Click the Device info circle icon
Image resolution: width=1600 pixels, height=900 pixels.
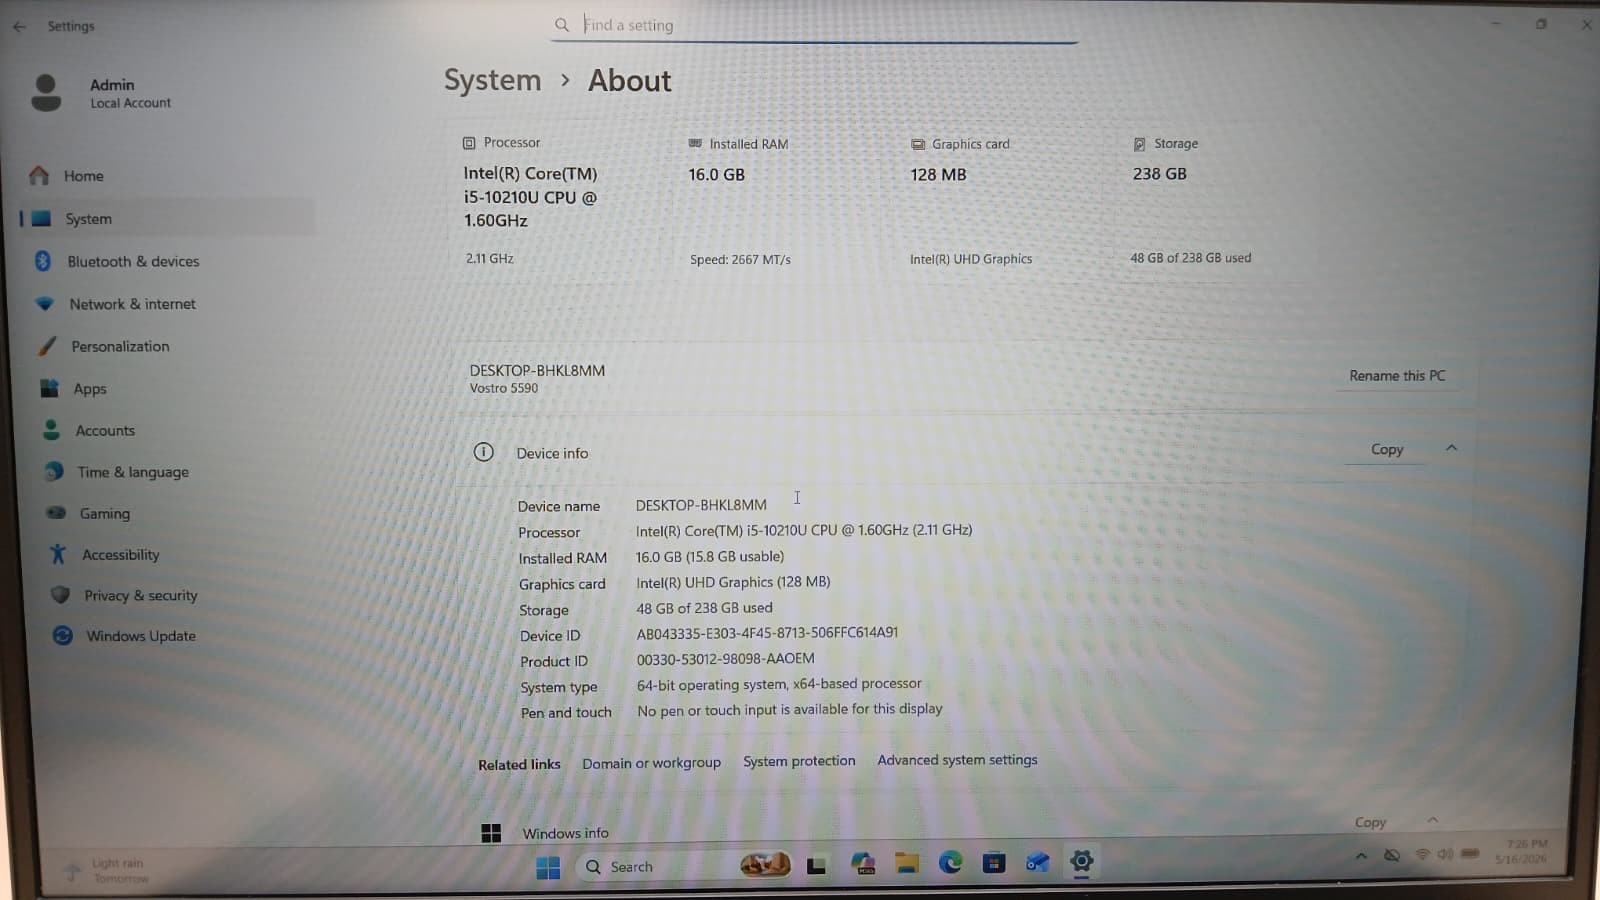tap(484, 452)
